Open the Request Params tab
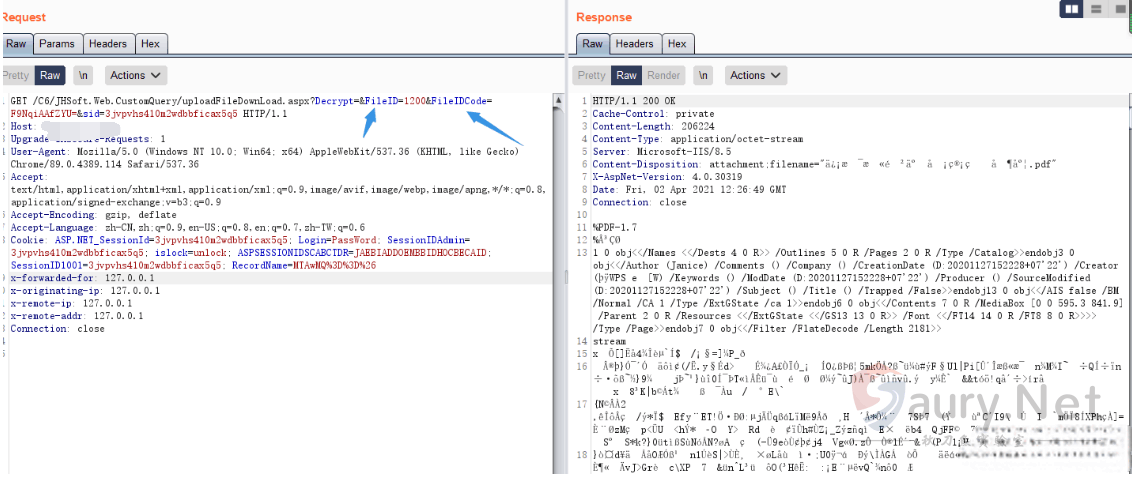Image resolution: width=1132 pixels, height=478 pixels. click(x=57, y=44)
